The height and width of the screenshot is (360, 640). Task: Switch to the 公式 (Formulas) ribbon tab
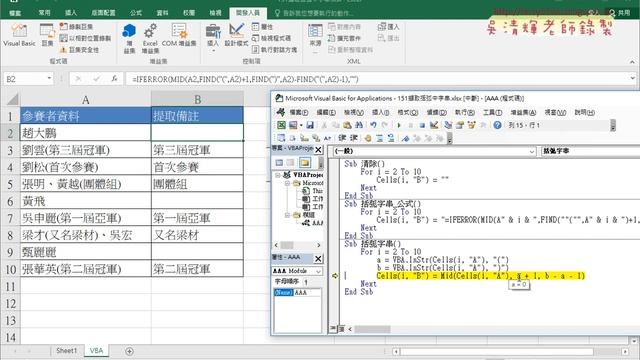point(136,13)
